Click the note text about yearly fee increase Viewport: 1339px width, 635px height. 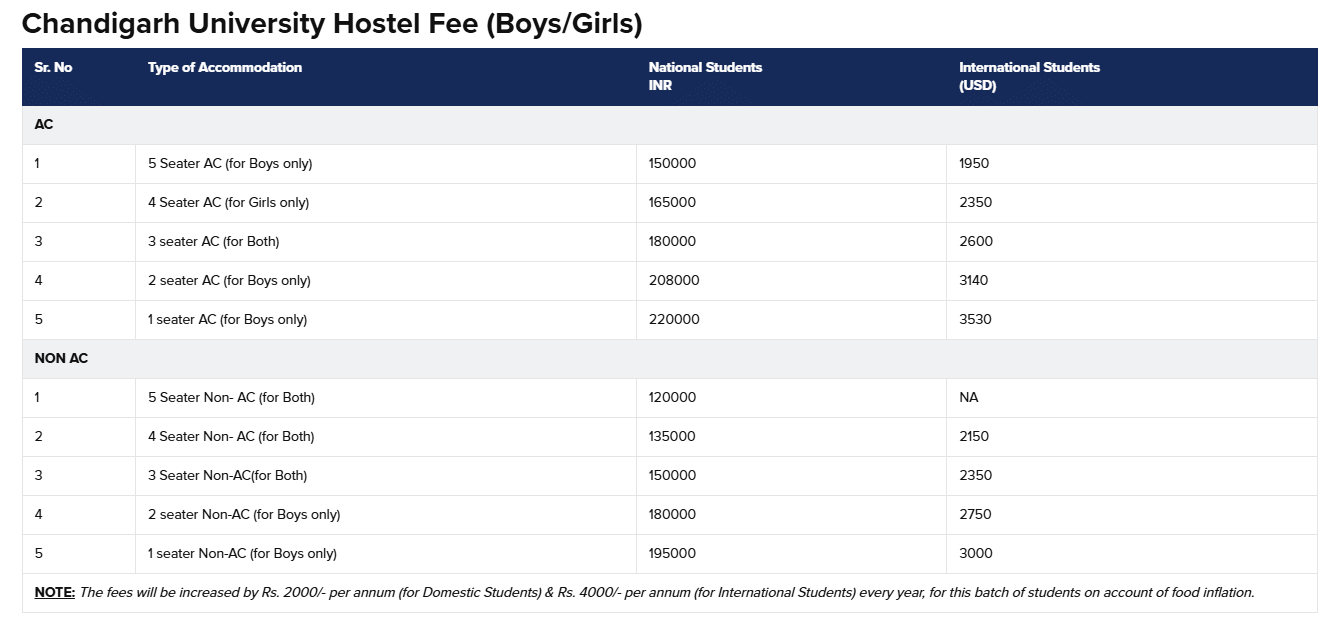(667, 592)
